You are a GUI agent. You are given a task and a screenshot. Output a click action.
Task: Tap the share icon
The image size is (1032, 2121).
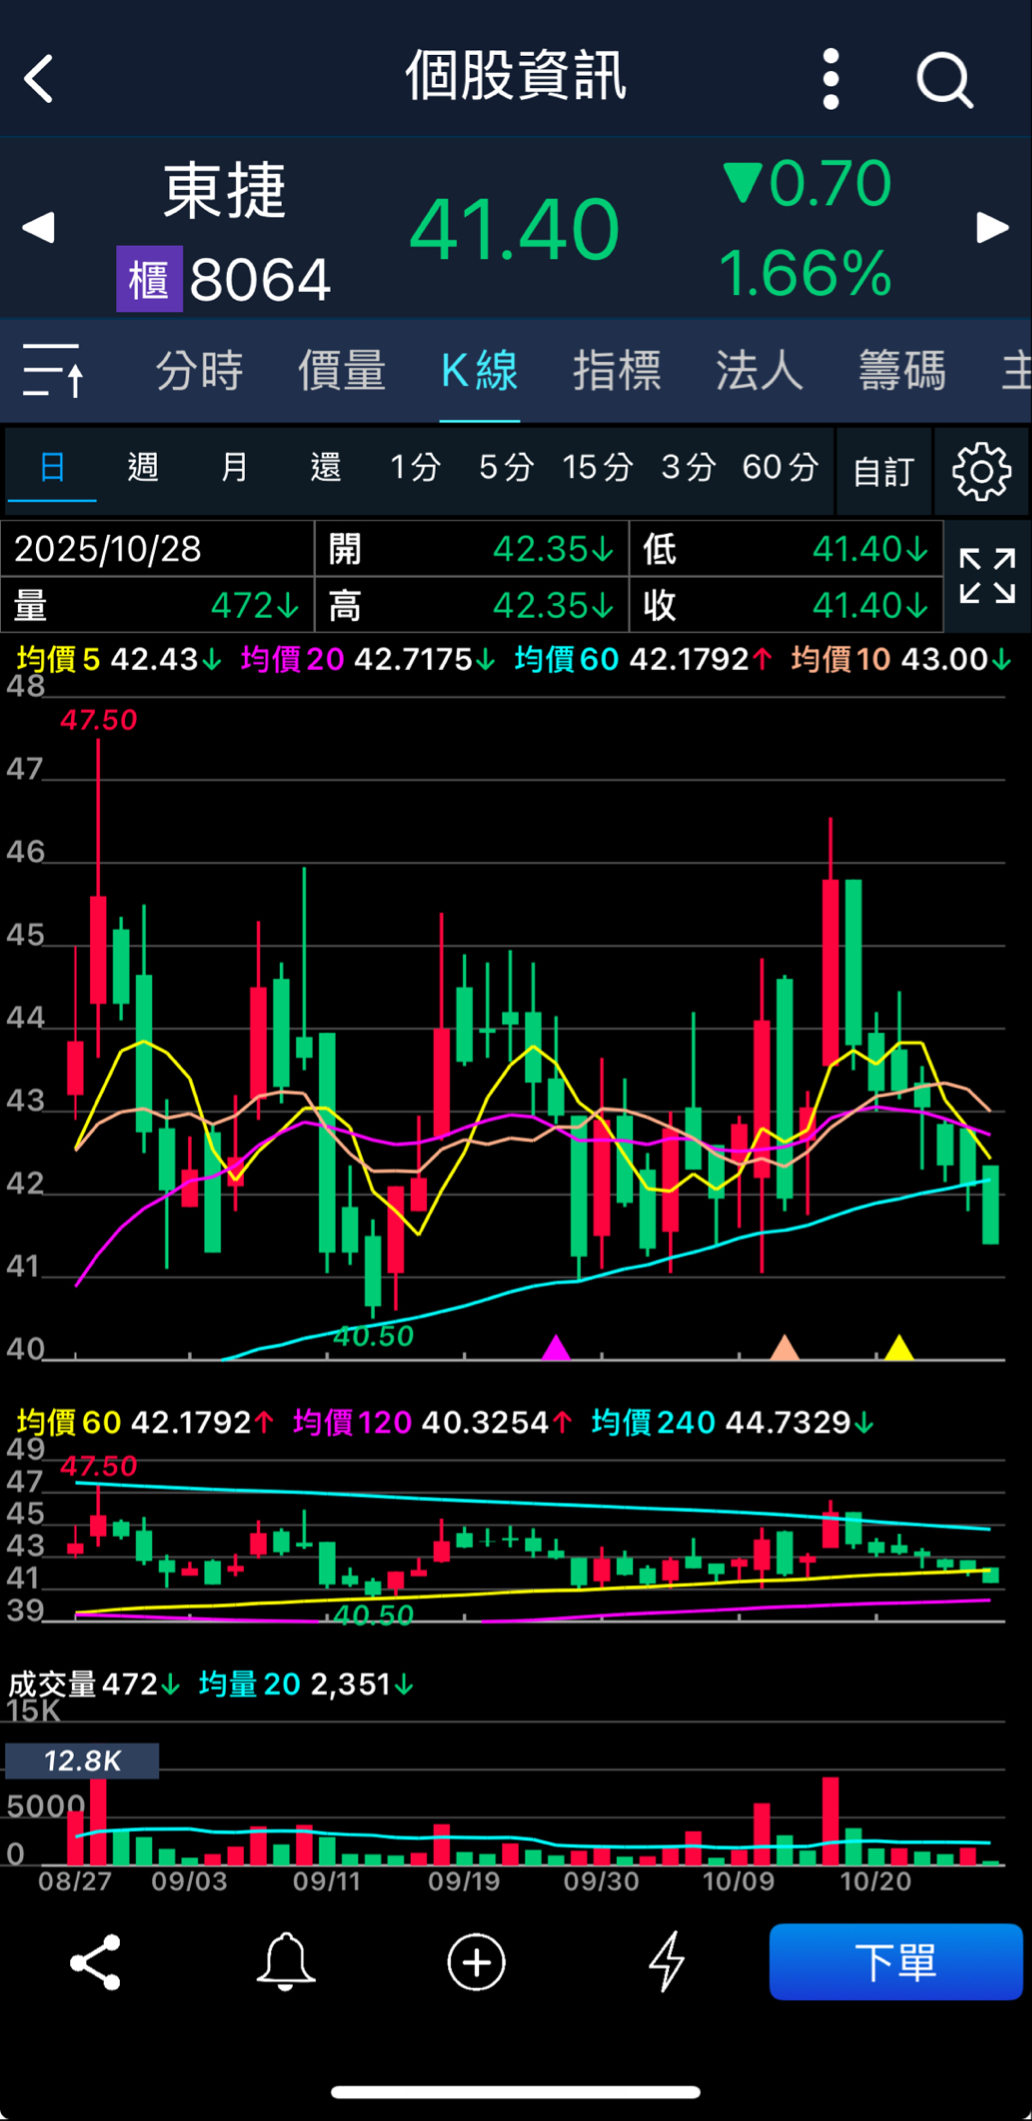tap(96, 1961)
